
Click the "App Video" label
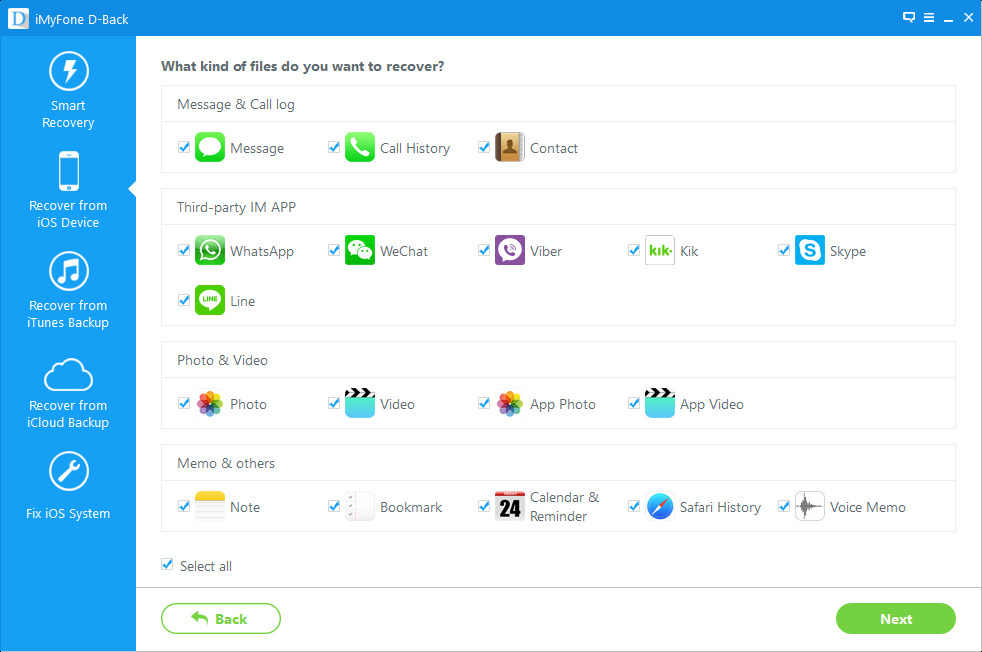tap(711, 405)
